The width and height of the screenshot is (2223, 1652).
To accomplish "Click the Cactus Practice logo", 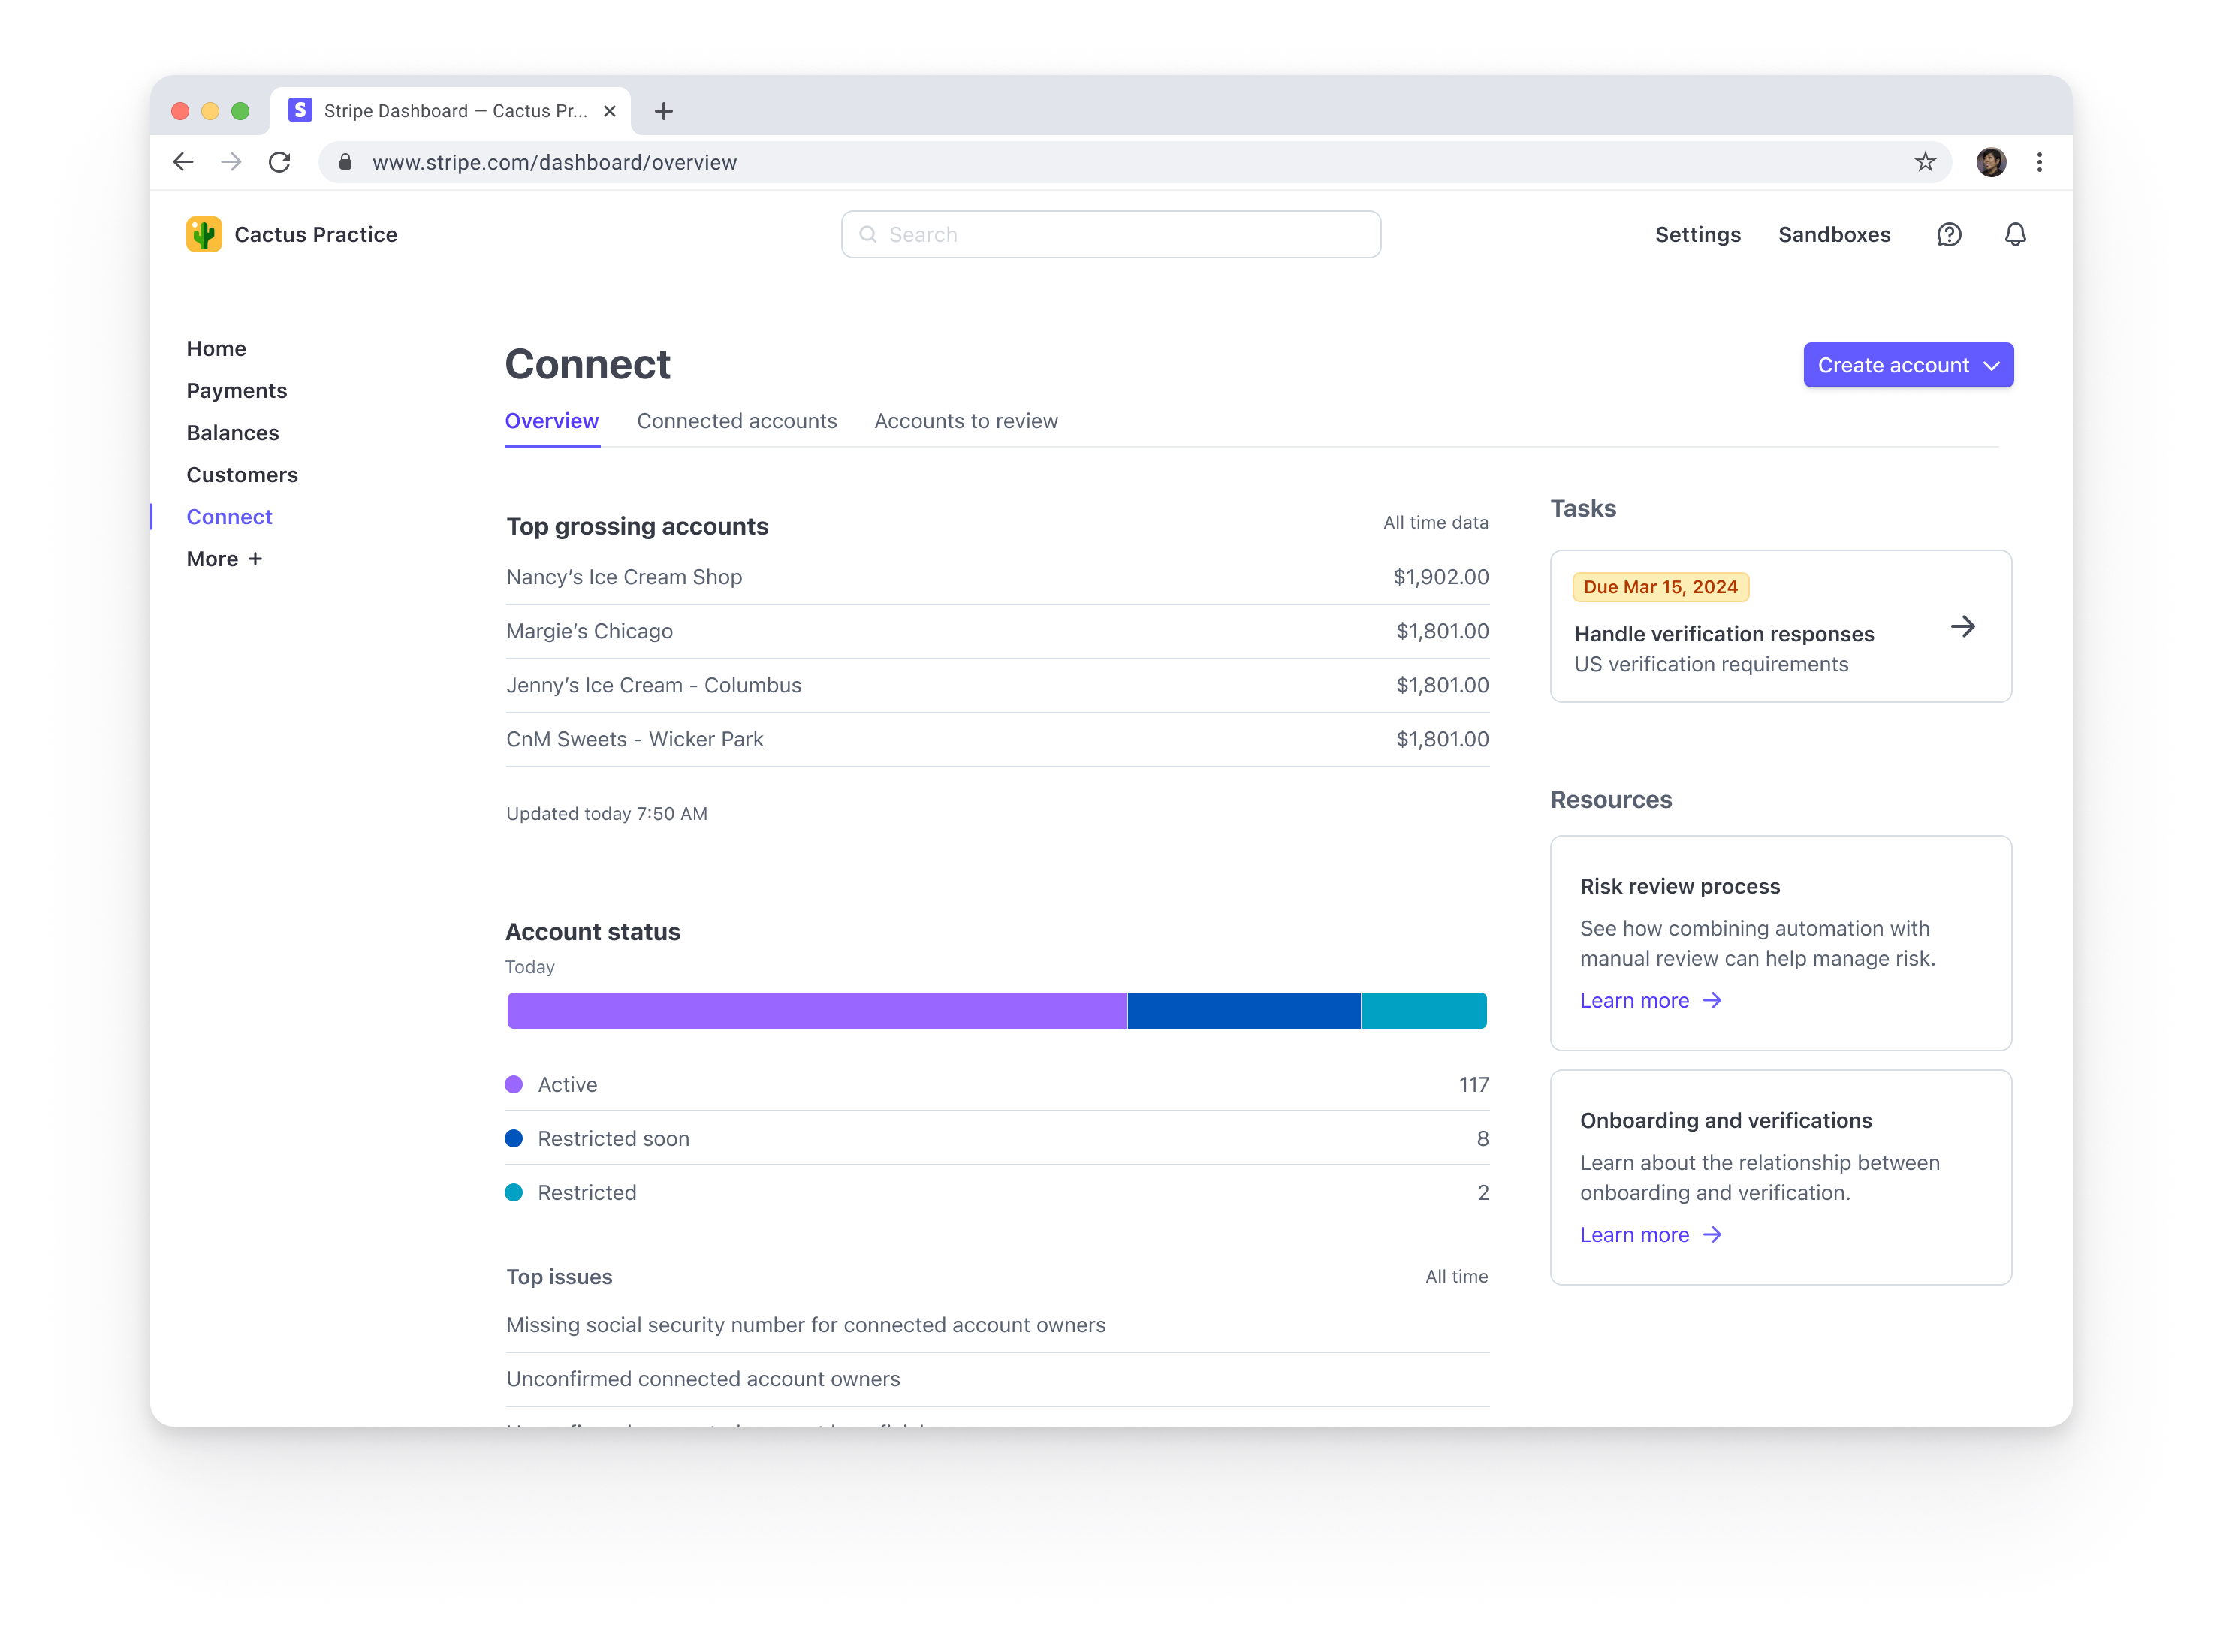I will [x=203, y=233].
